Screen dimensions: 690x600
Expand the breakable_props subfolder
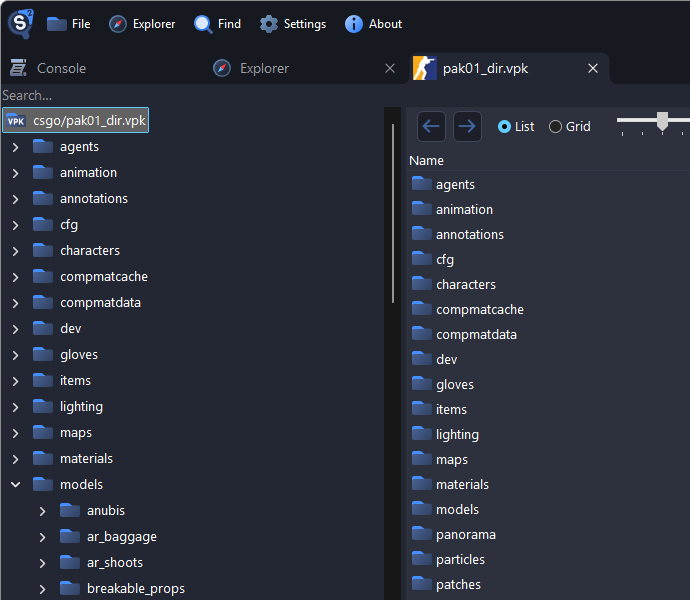click(x=42, y=589)
